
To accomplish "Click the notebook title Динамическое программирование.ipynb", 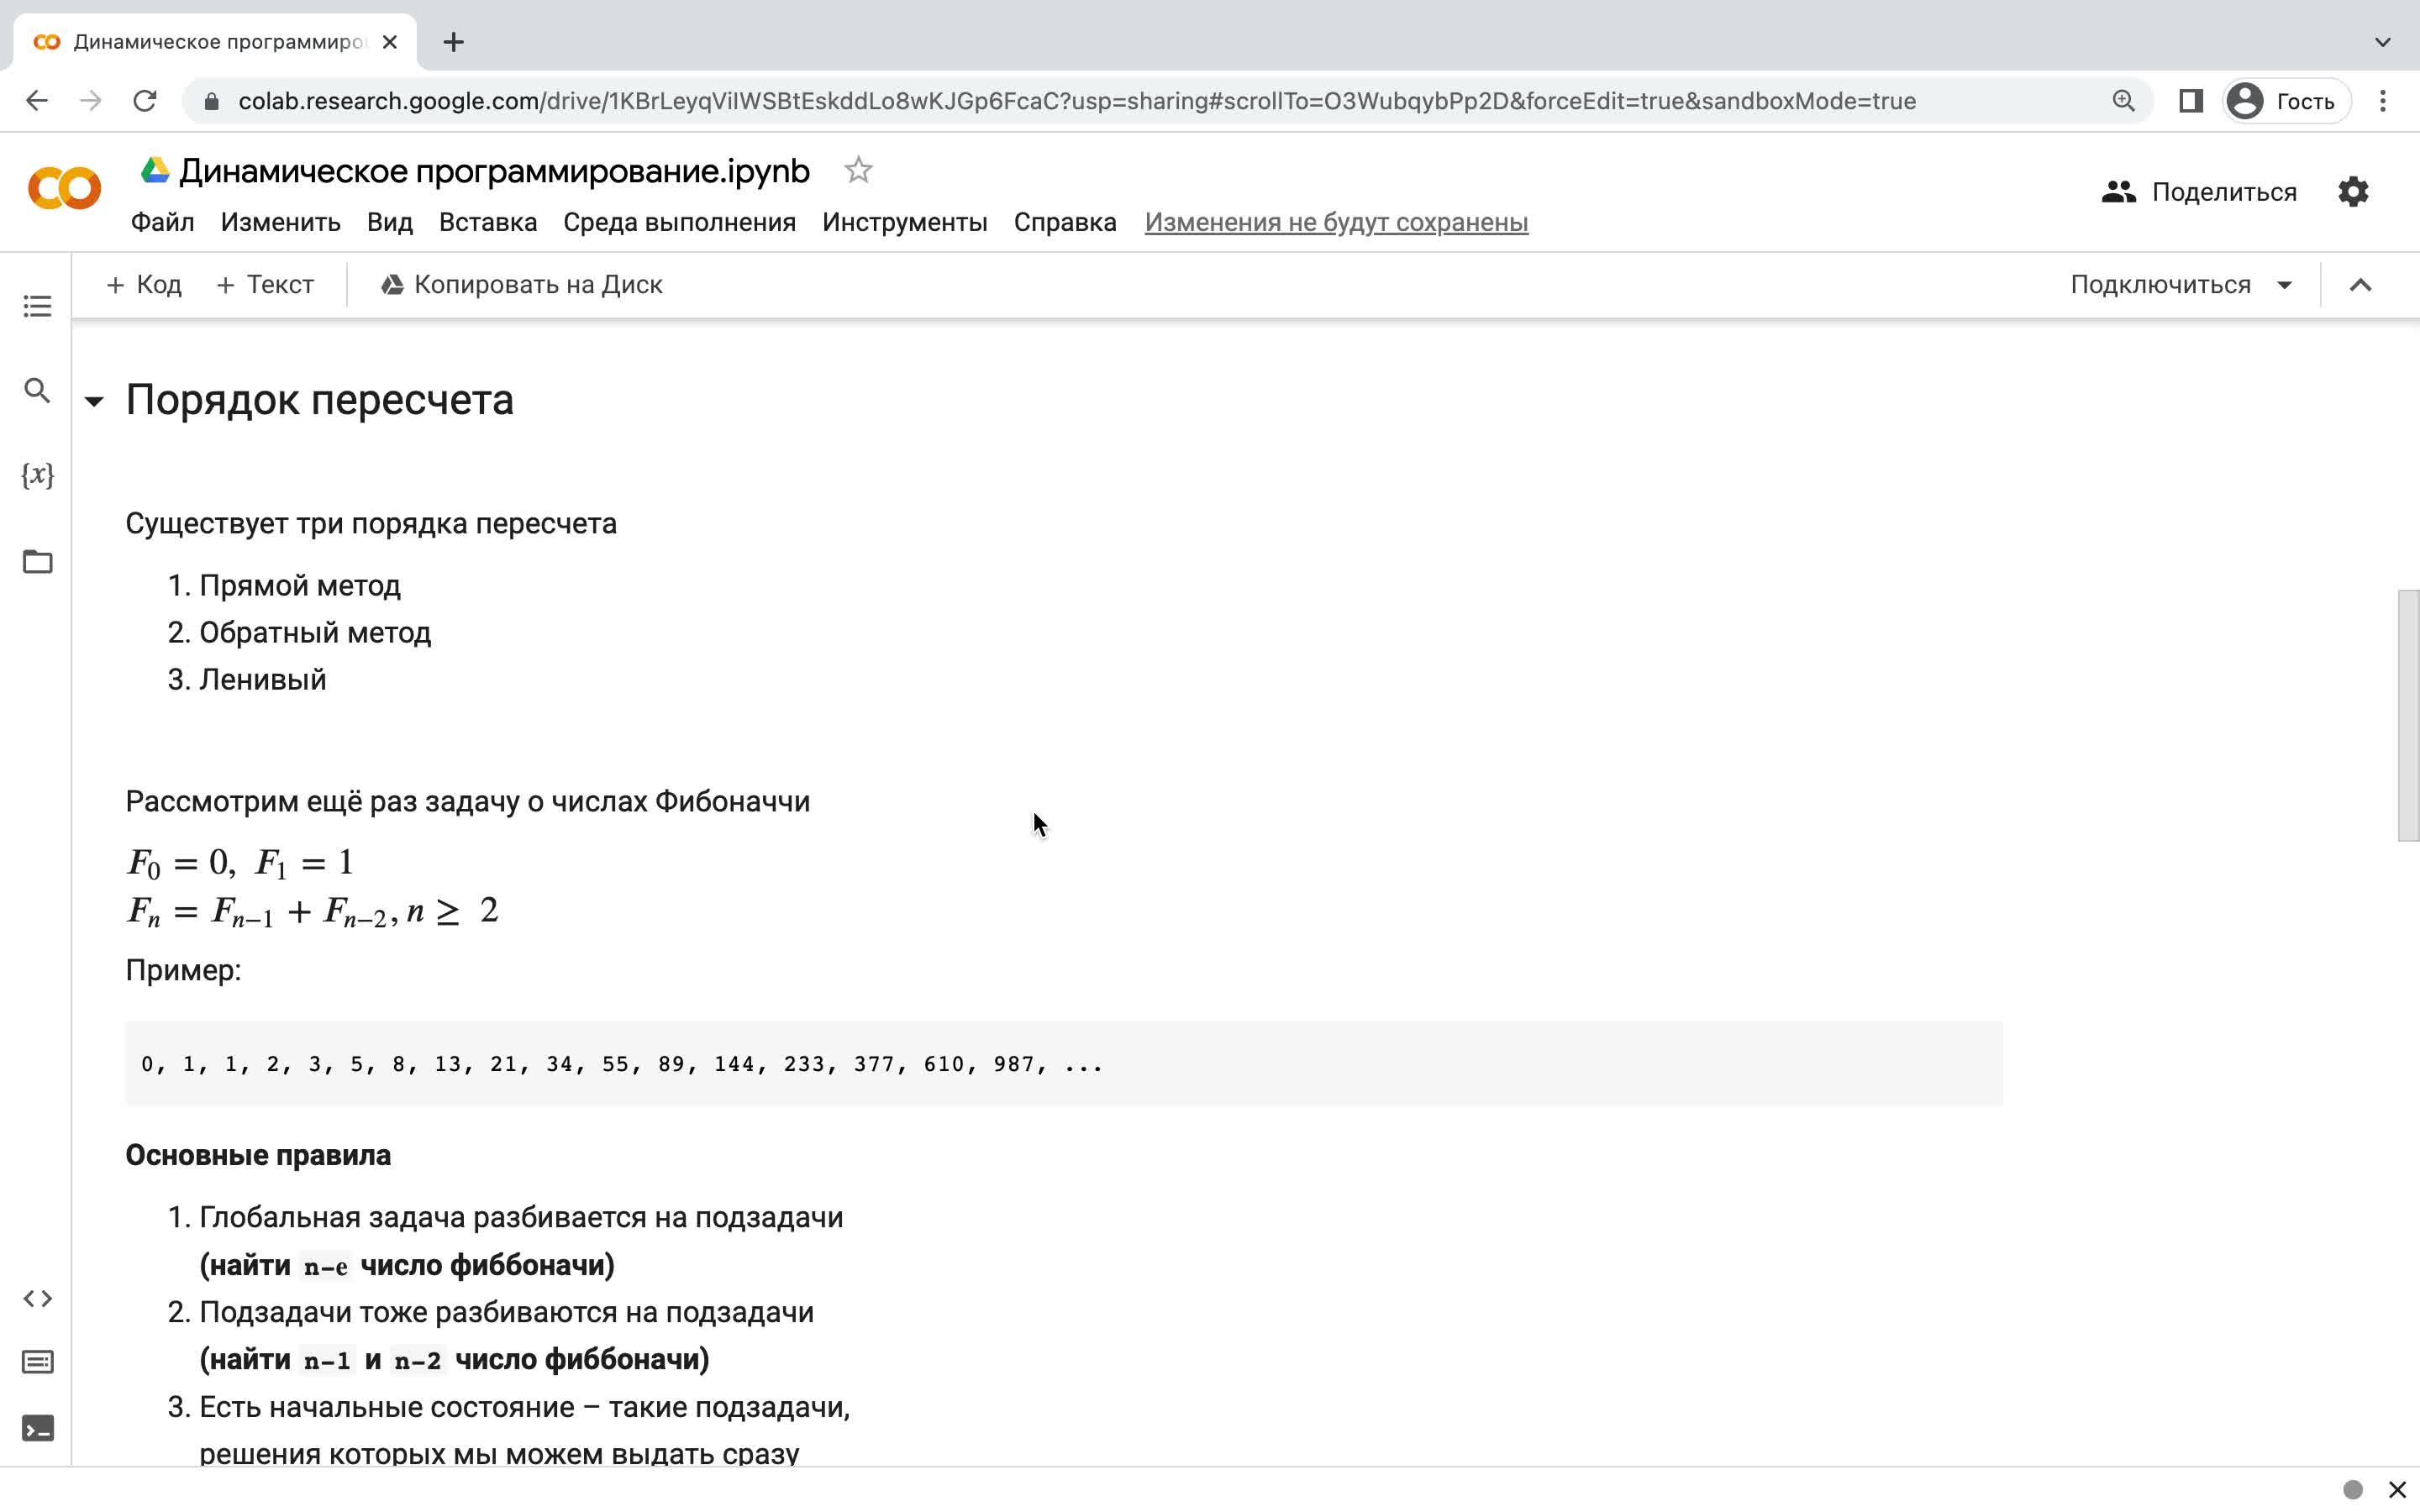I will coord(494,171).
